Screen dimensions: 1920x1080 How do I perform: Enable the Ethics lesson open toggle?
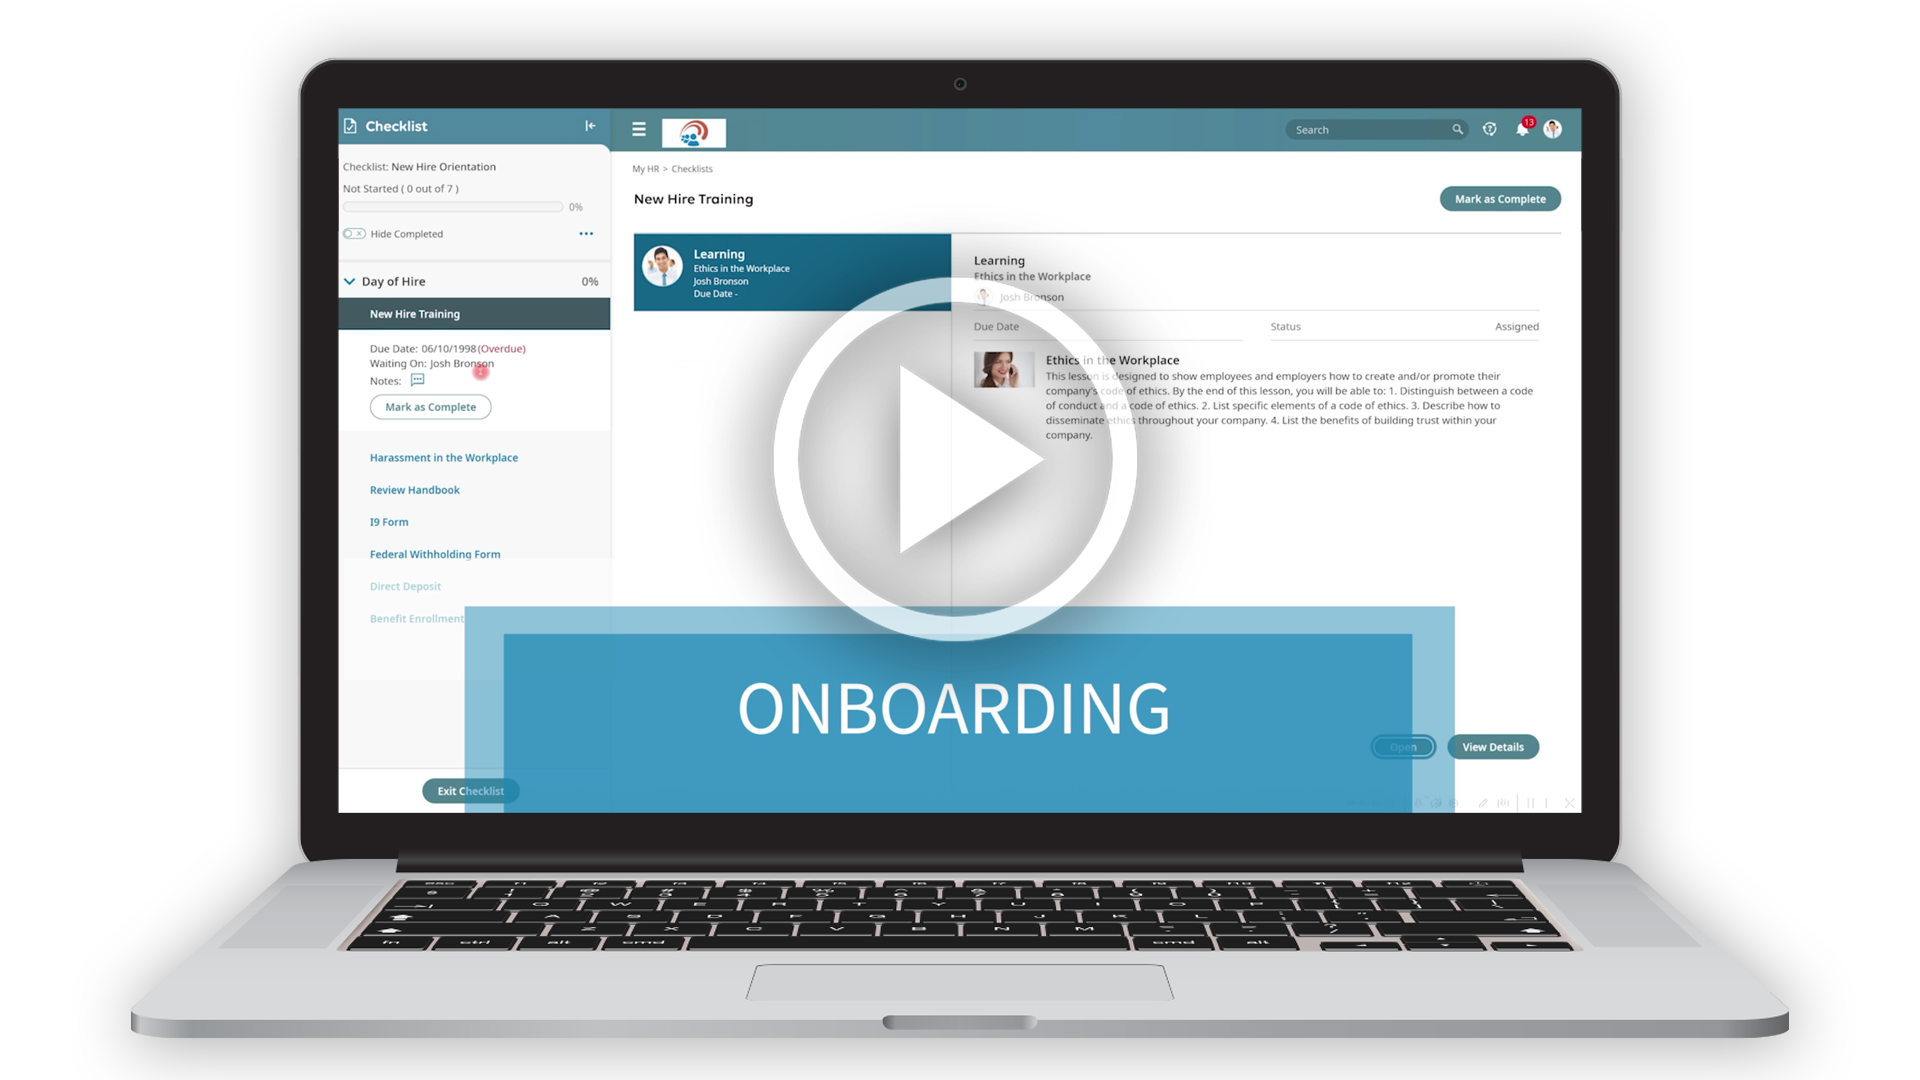(1403, 746)
